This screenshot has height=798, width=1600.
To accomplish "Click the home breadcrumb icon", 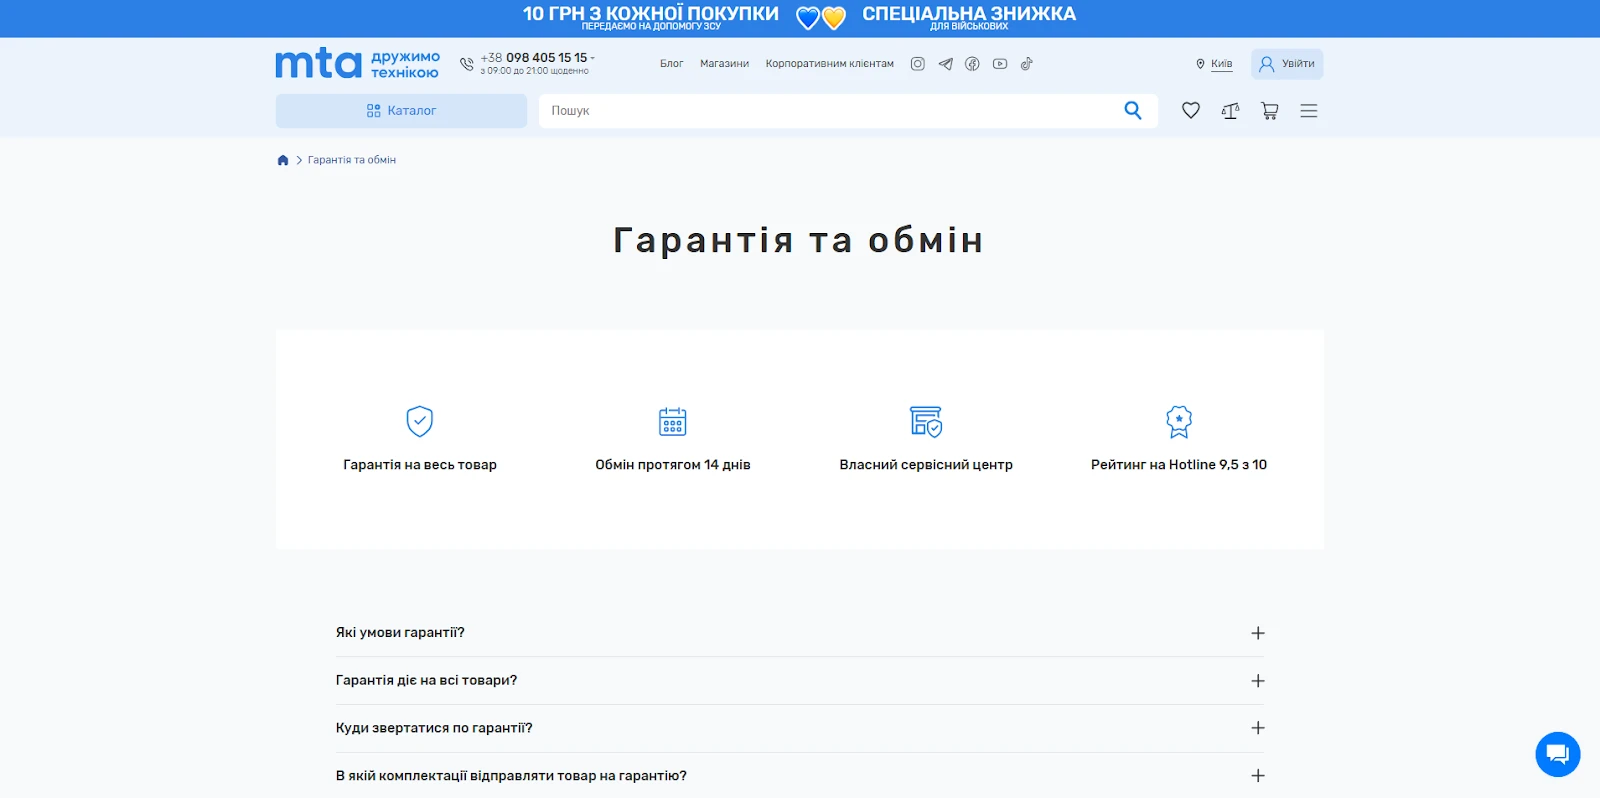I will 283,160.
